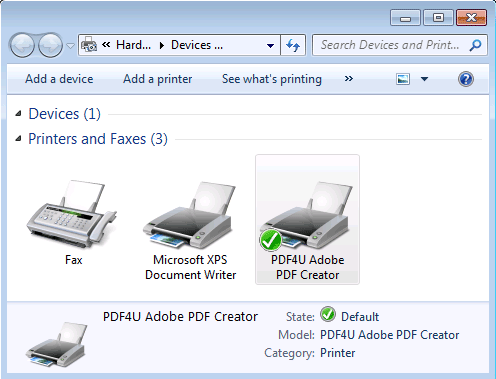This screenshot has width=496, height=379.
Task: Click Printers and Faxes (3) header
Action: click(98, 139)
